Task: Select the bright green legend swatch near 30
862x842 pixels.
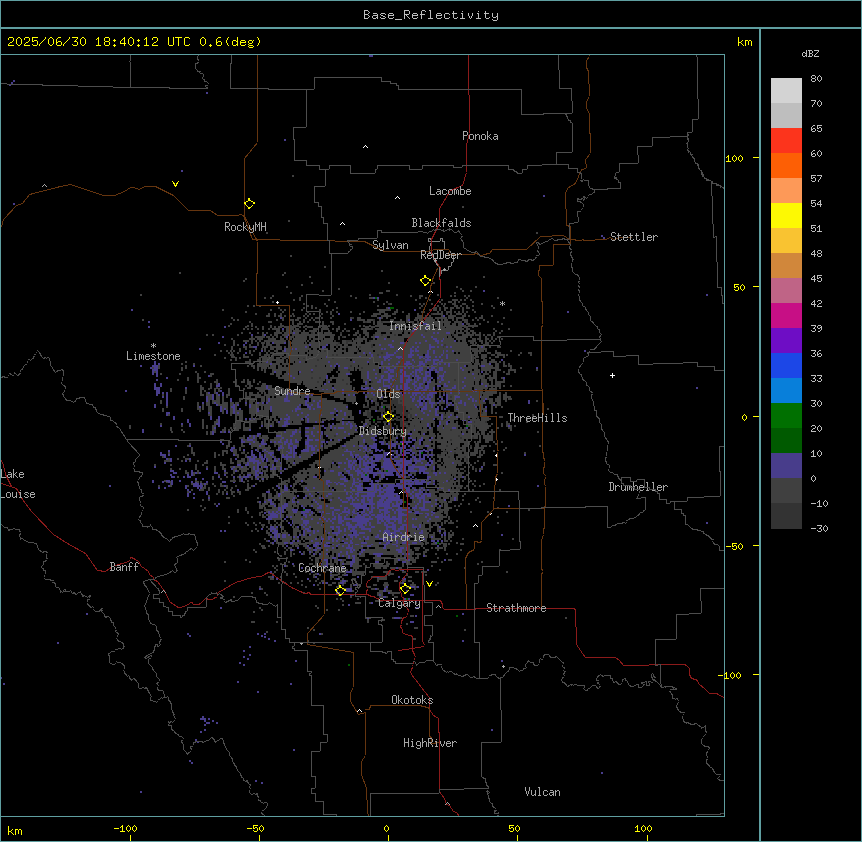Action: tap(786, 416)
